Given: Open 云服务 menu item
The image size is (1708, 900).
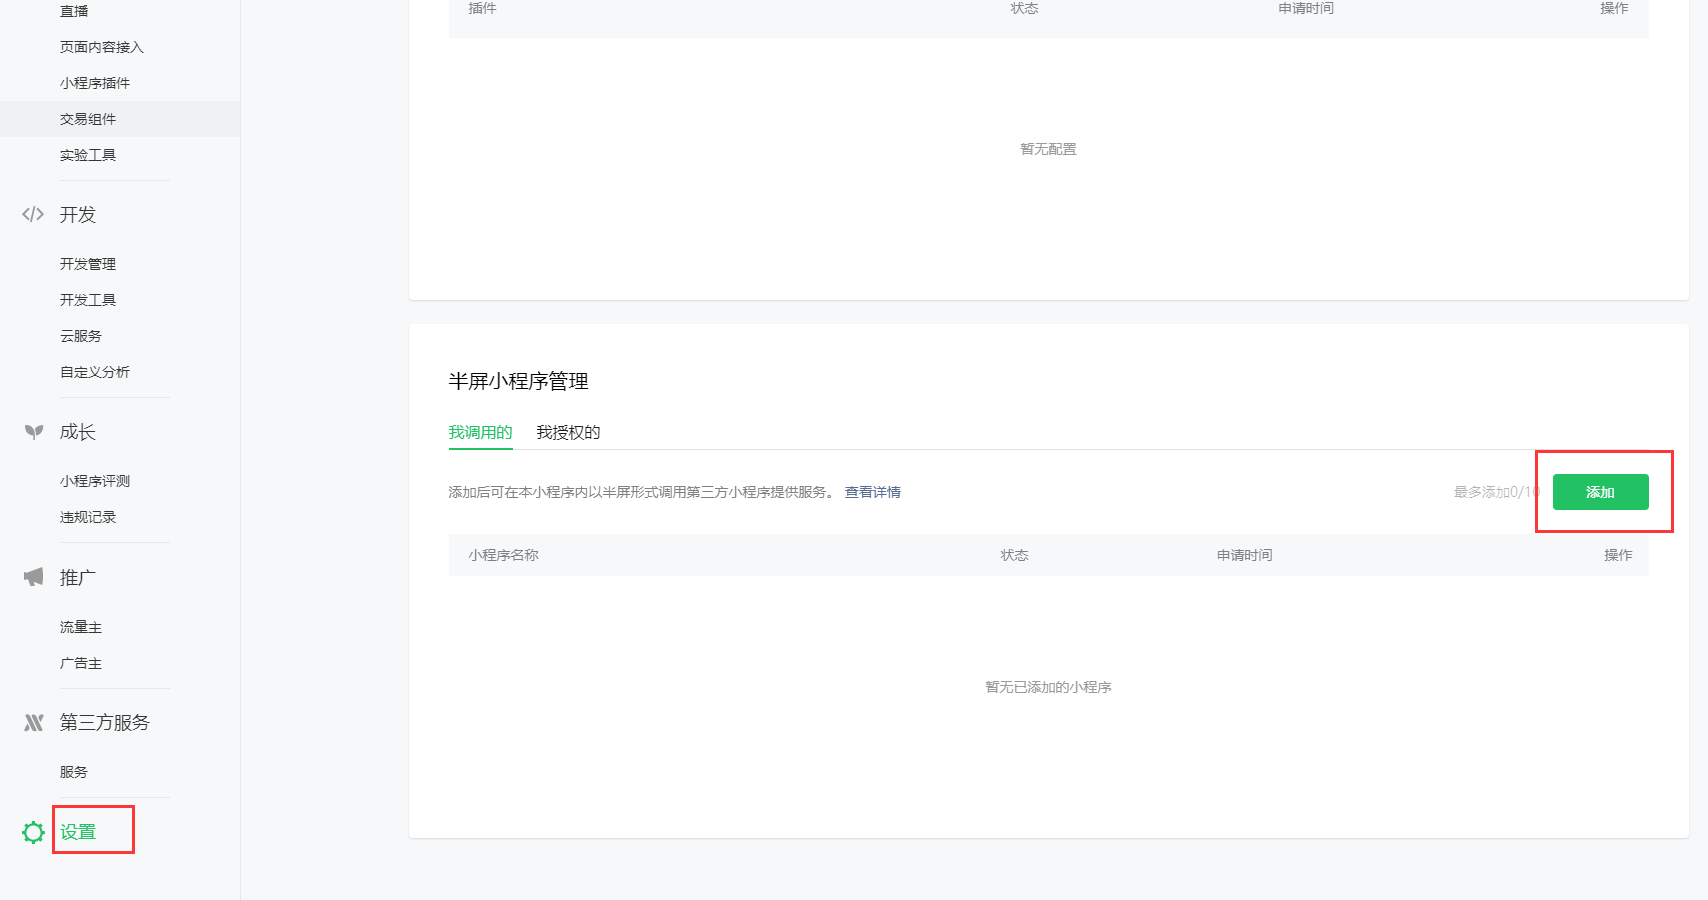Looking at the screenshot, I should click(81, 336).
